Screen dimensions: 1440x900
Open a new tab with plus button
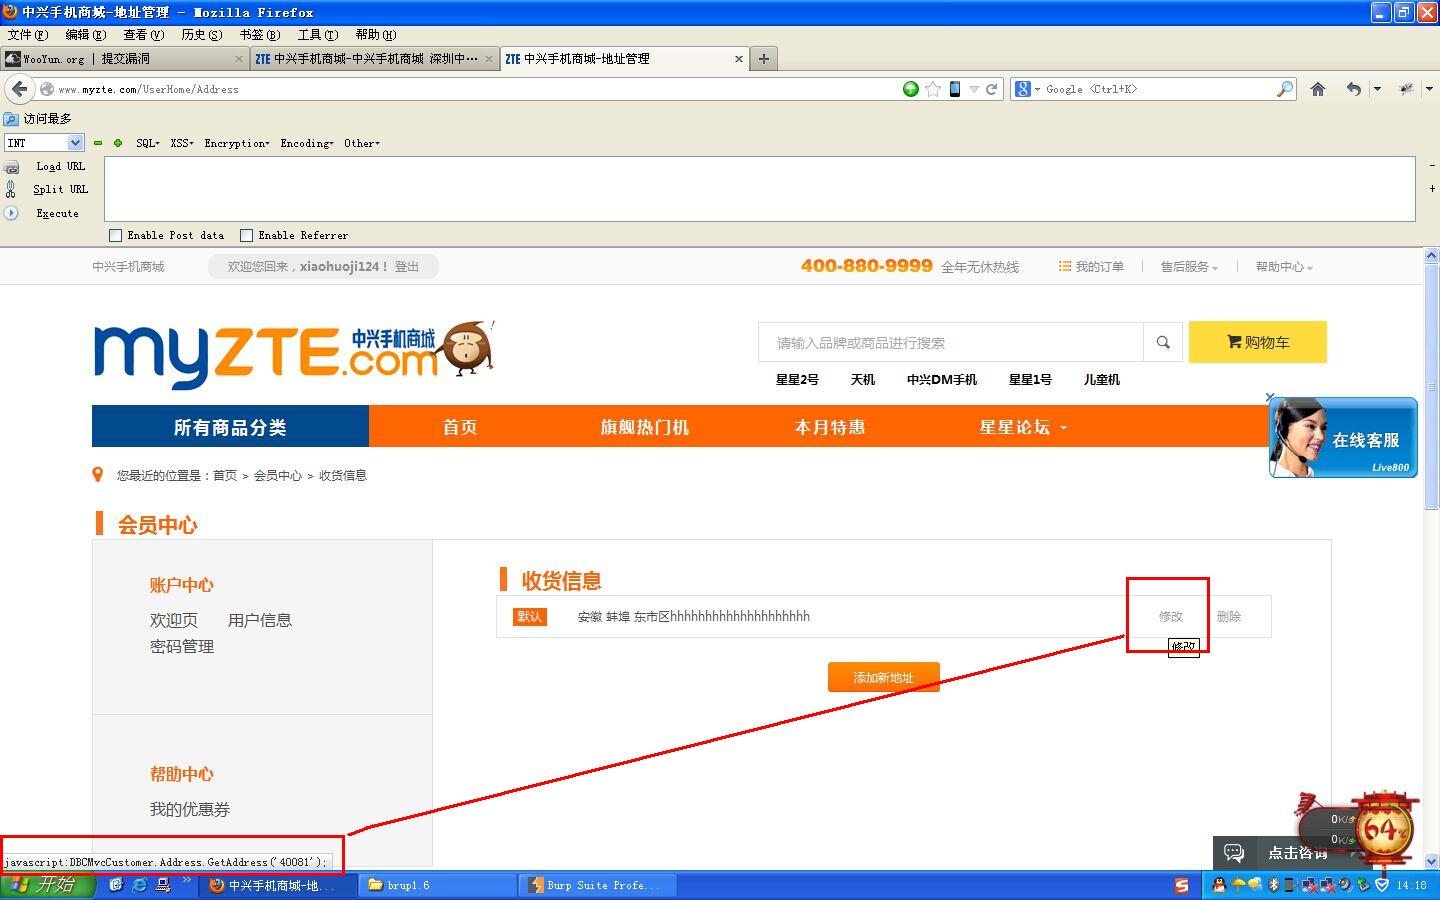click(x=764, y=59)
